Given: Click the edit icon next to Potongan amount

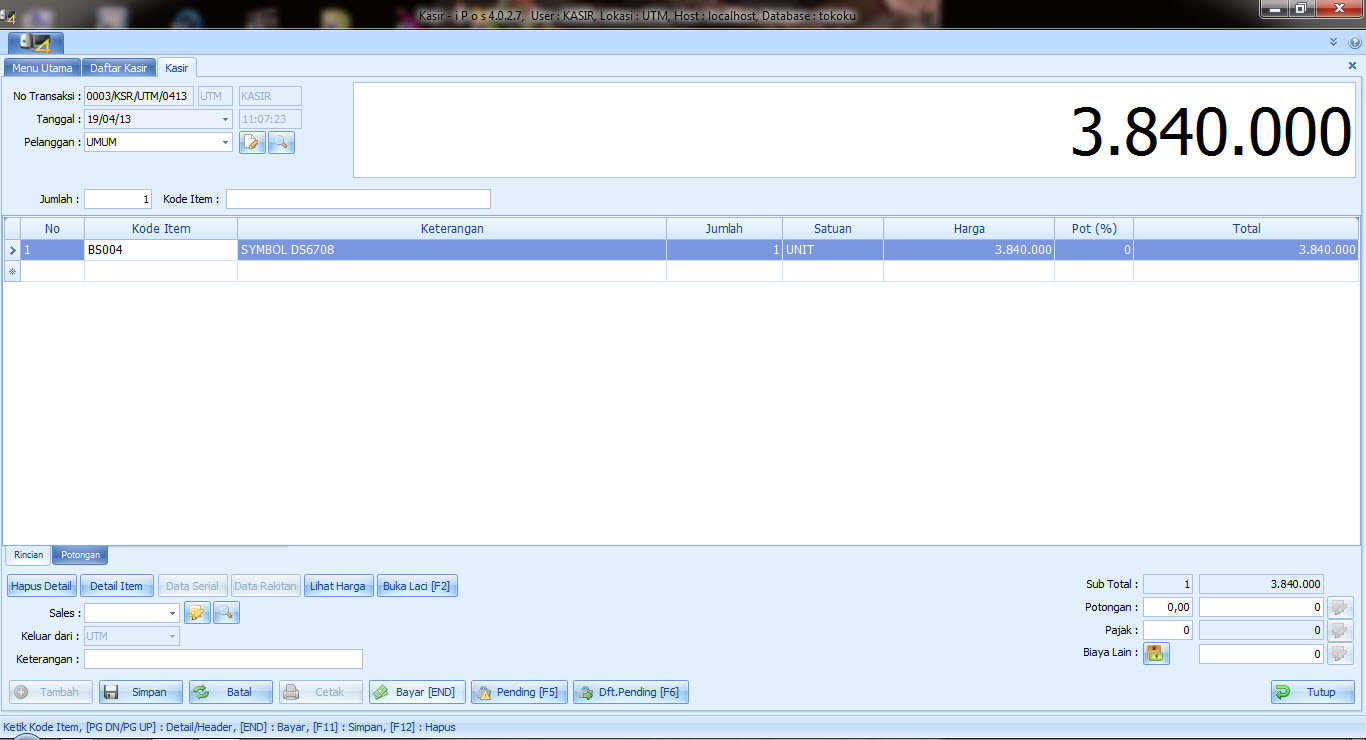Looking at the screenshot, I should 1340,607.
